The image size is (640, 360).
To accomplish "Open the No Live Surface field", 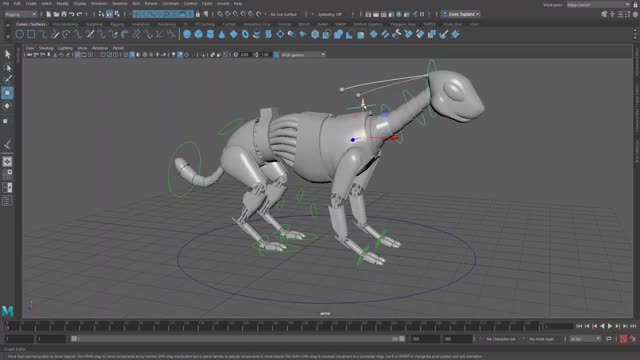I will (284, 14).
